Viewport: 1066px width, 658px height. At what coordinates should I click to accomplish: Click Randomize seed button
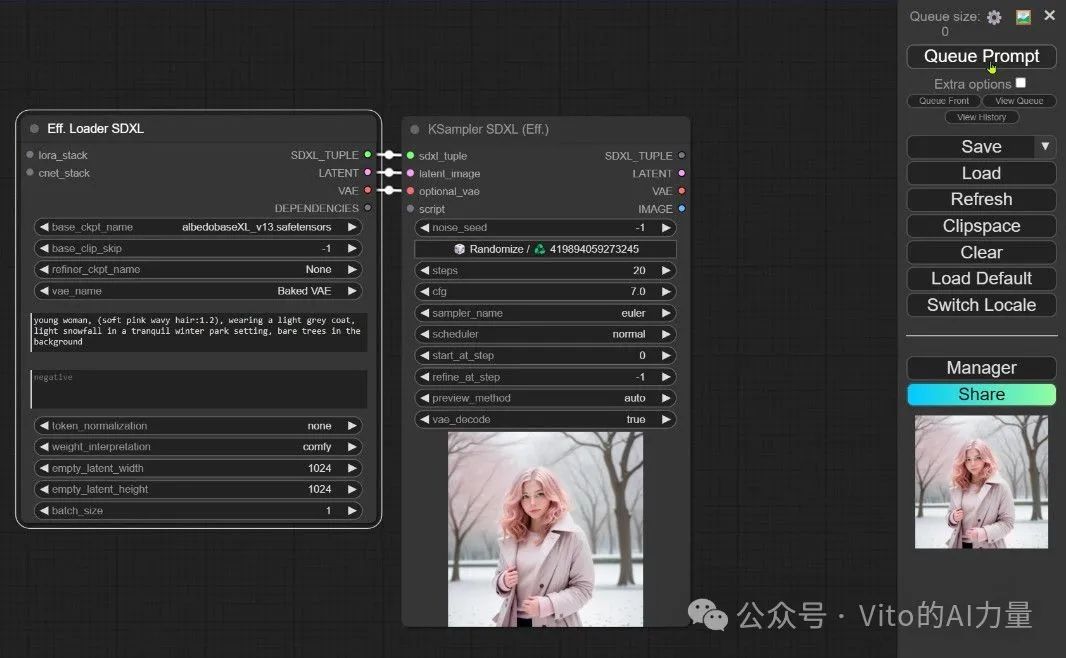[x=545, y=249]
